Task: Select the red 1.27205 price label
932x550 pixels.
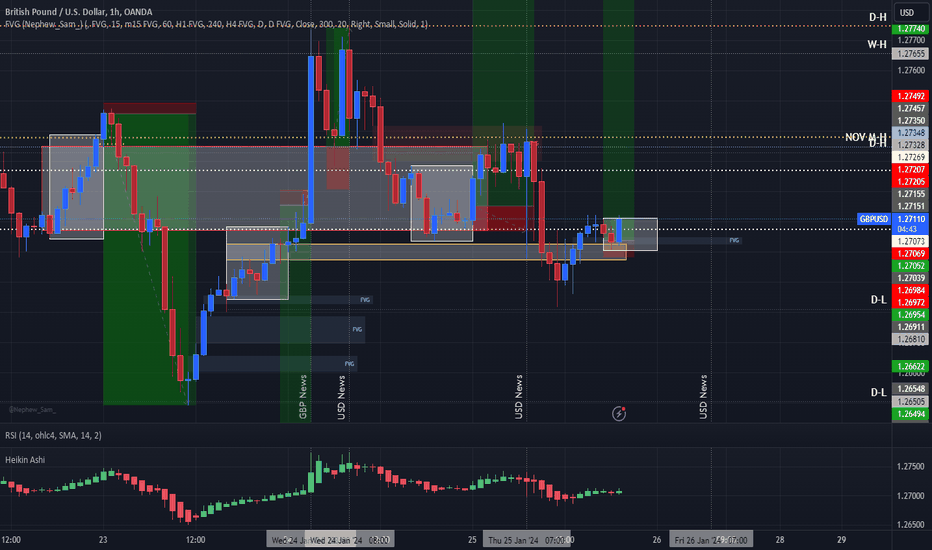Action: coord(911,181)
